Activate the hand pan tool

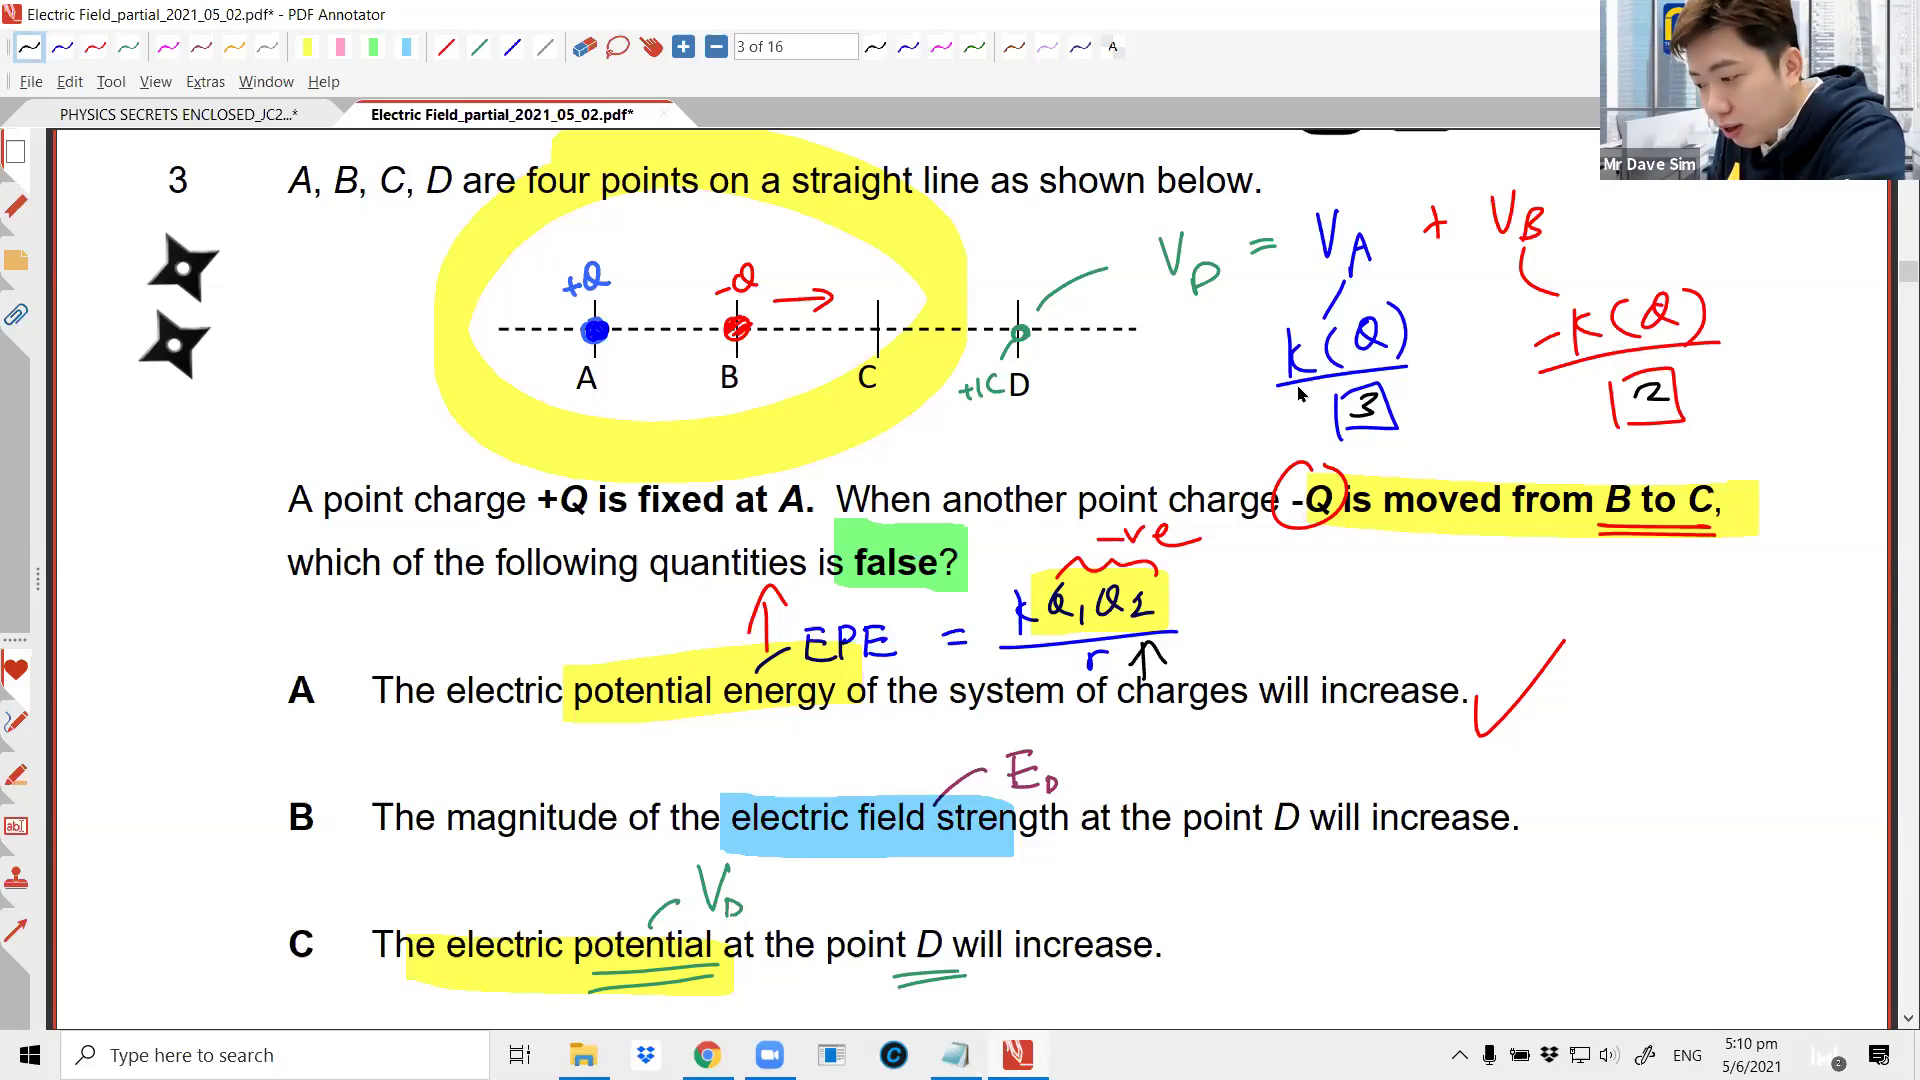(650, 47)
